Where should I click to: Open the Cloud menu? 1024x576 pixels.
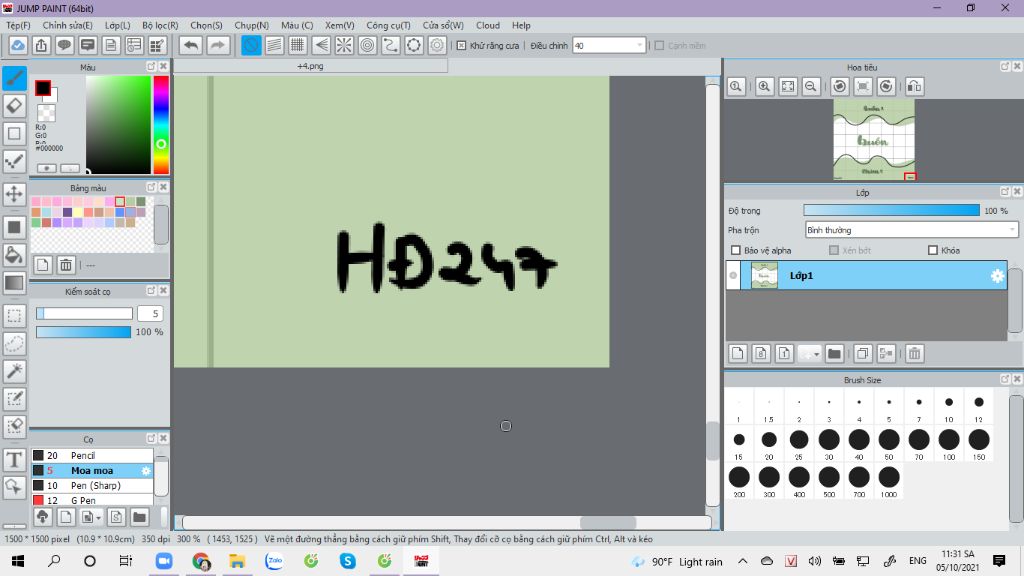tap(488, 25)
